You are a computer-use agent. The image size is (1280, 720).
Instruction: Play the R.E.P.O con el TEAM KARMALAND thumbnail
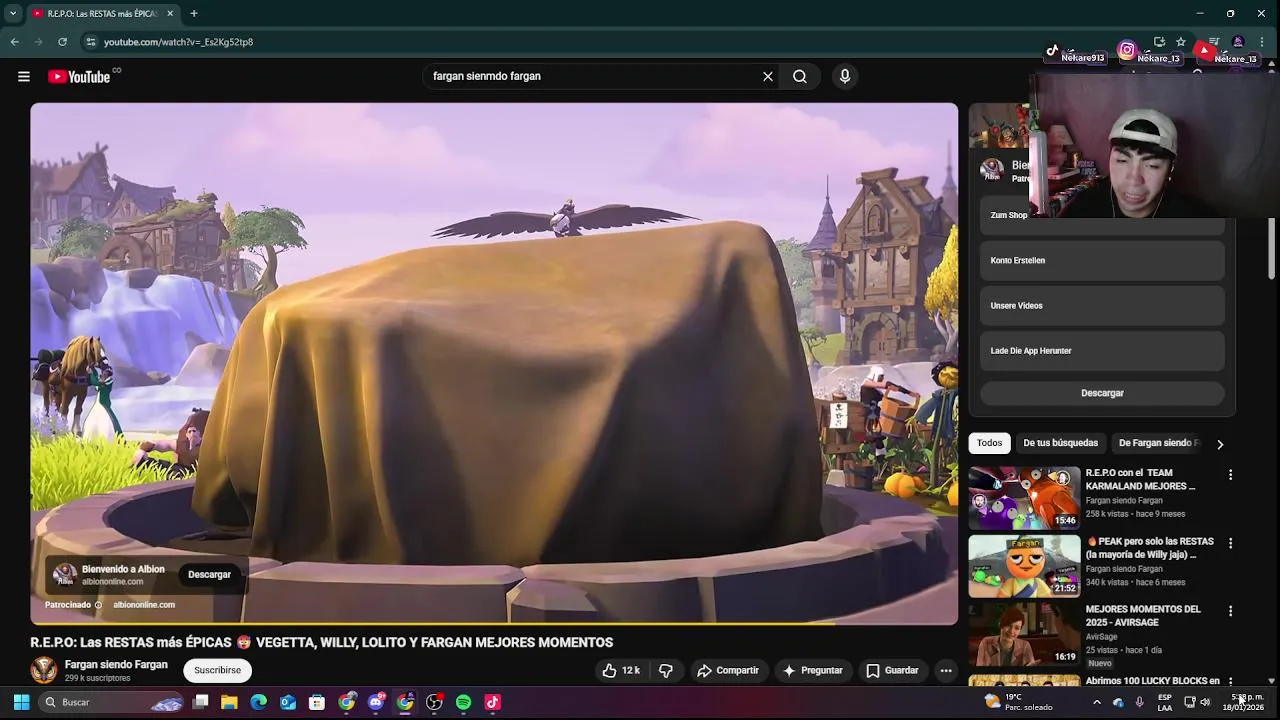point(1024,497)
